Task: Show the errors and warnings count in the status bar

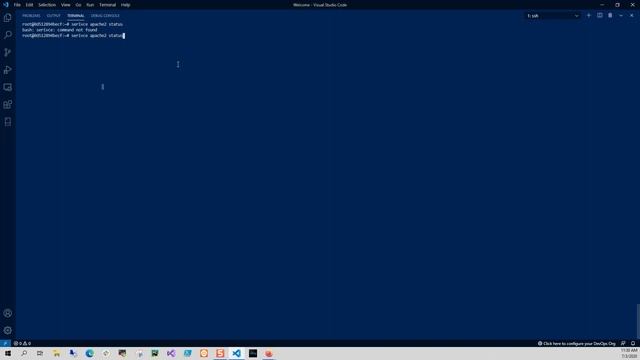Action: [22, 343]
